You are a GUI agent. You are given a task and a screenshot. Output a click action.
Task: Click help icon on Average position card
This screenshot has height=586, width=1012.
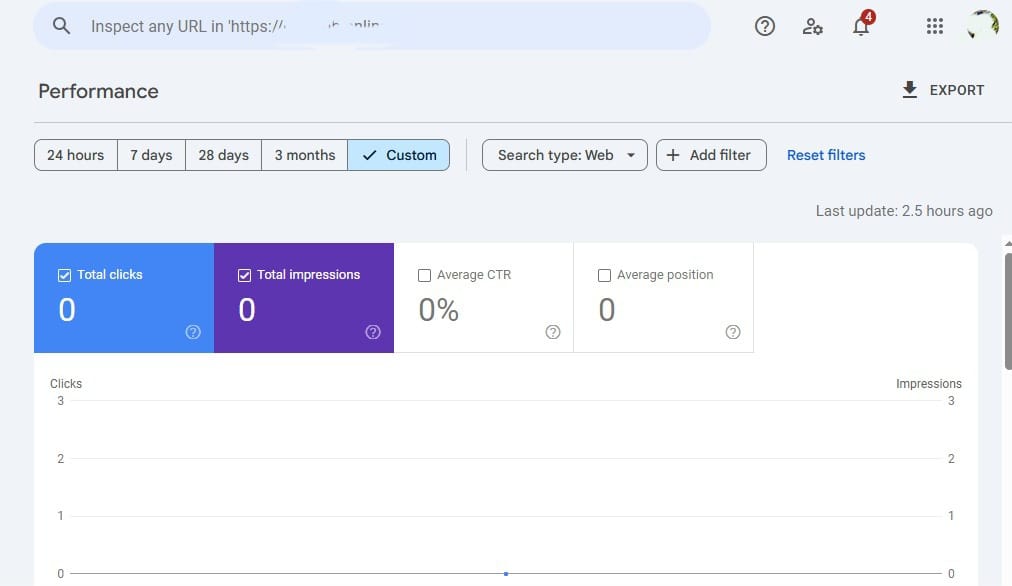[733, 333]
